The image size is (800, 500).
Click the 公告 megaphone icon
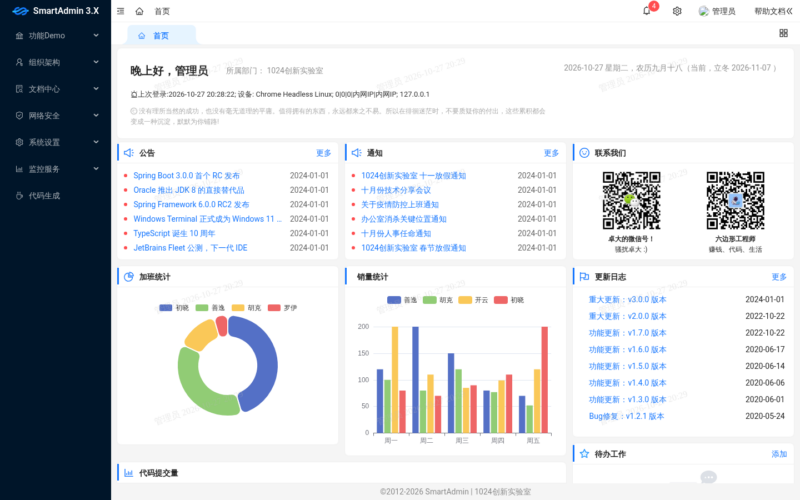[x=129, y=153]
